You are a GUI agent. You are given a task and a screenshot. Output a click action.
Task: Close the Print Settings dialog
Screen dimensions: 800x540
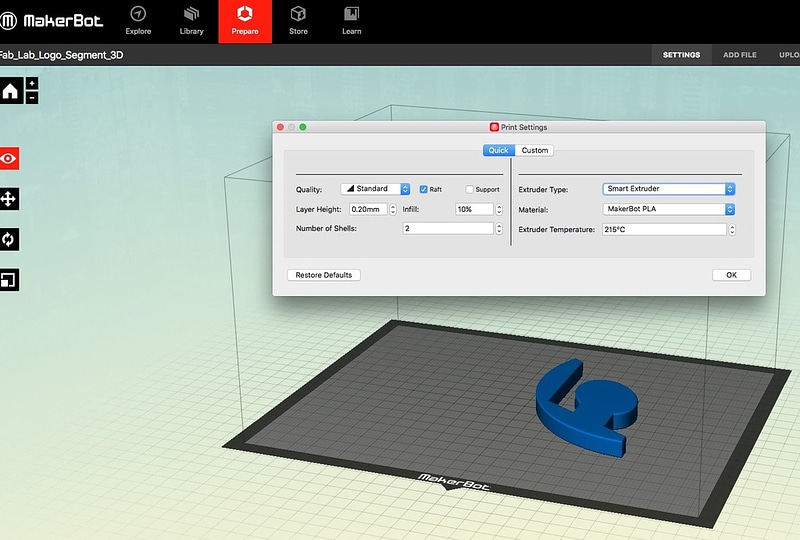[x=280, y=127]
